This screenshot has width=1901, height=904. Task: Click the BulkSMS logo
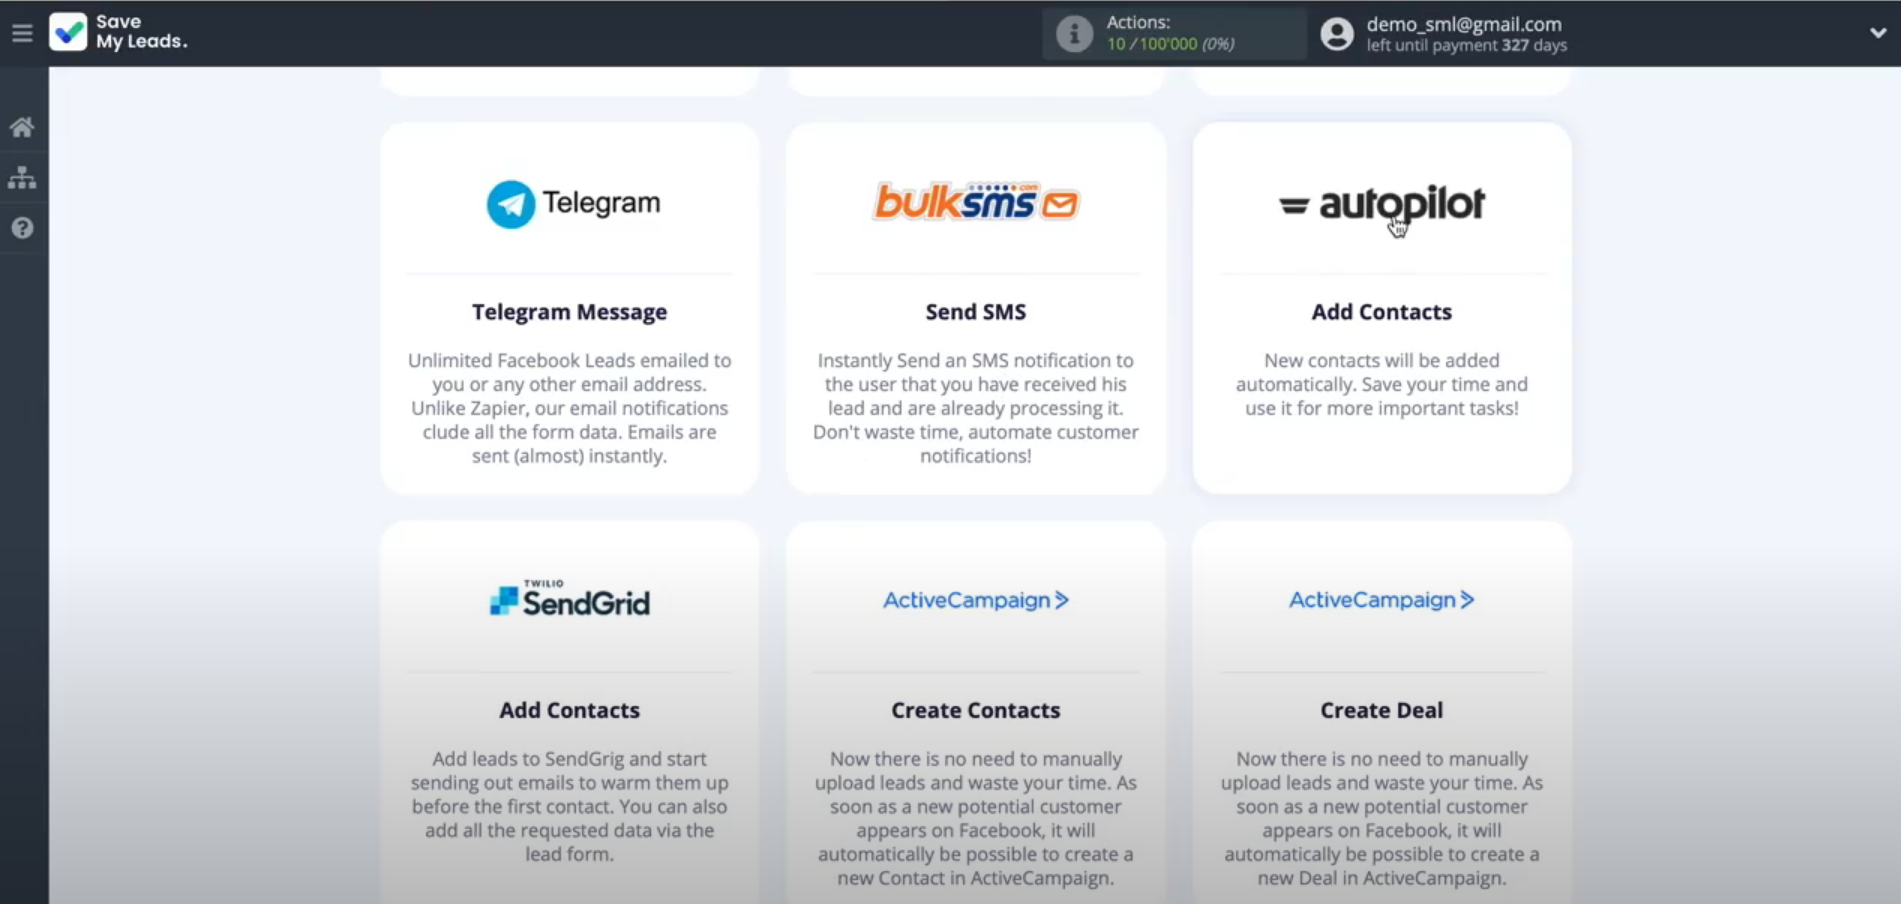pyautogui.click(x=976, y=202)
